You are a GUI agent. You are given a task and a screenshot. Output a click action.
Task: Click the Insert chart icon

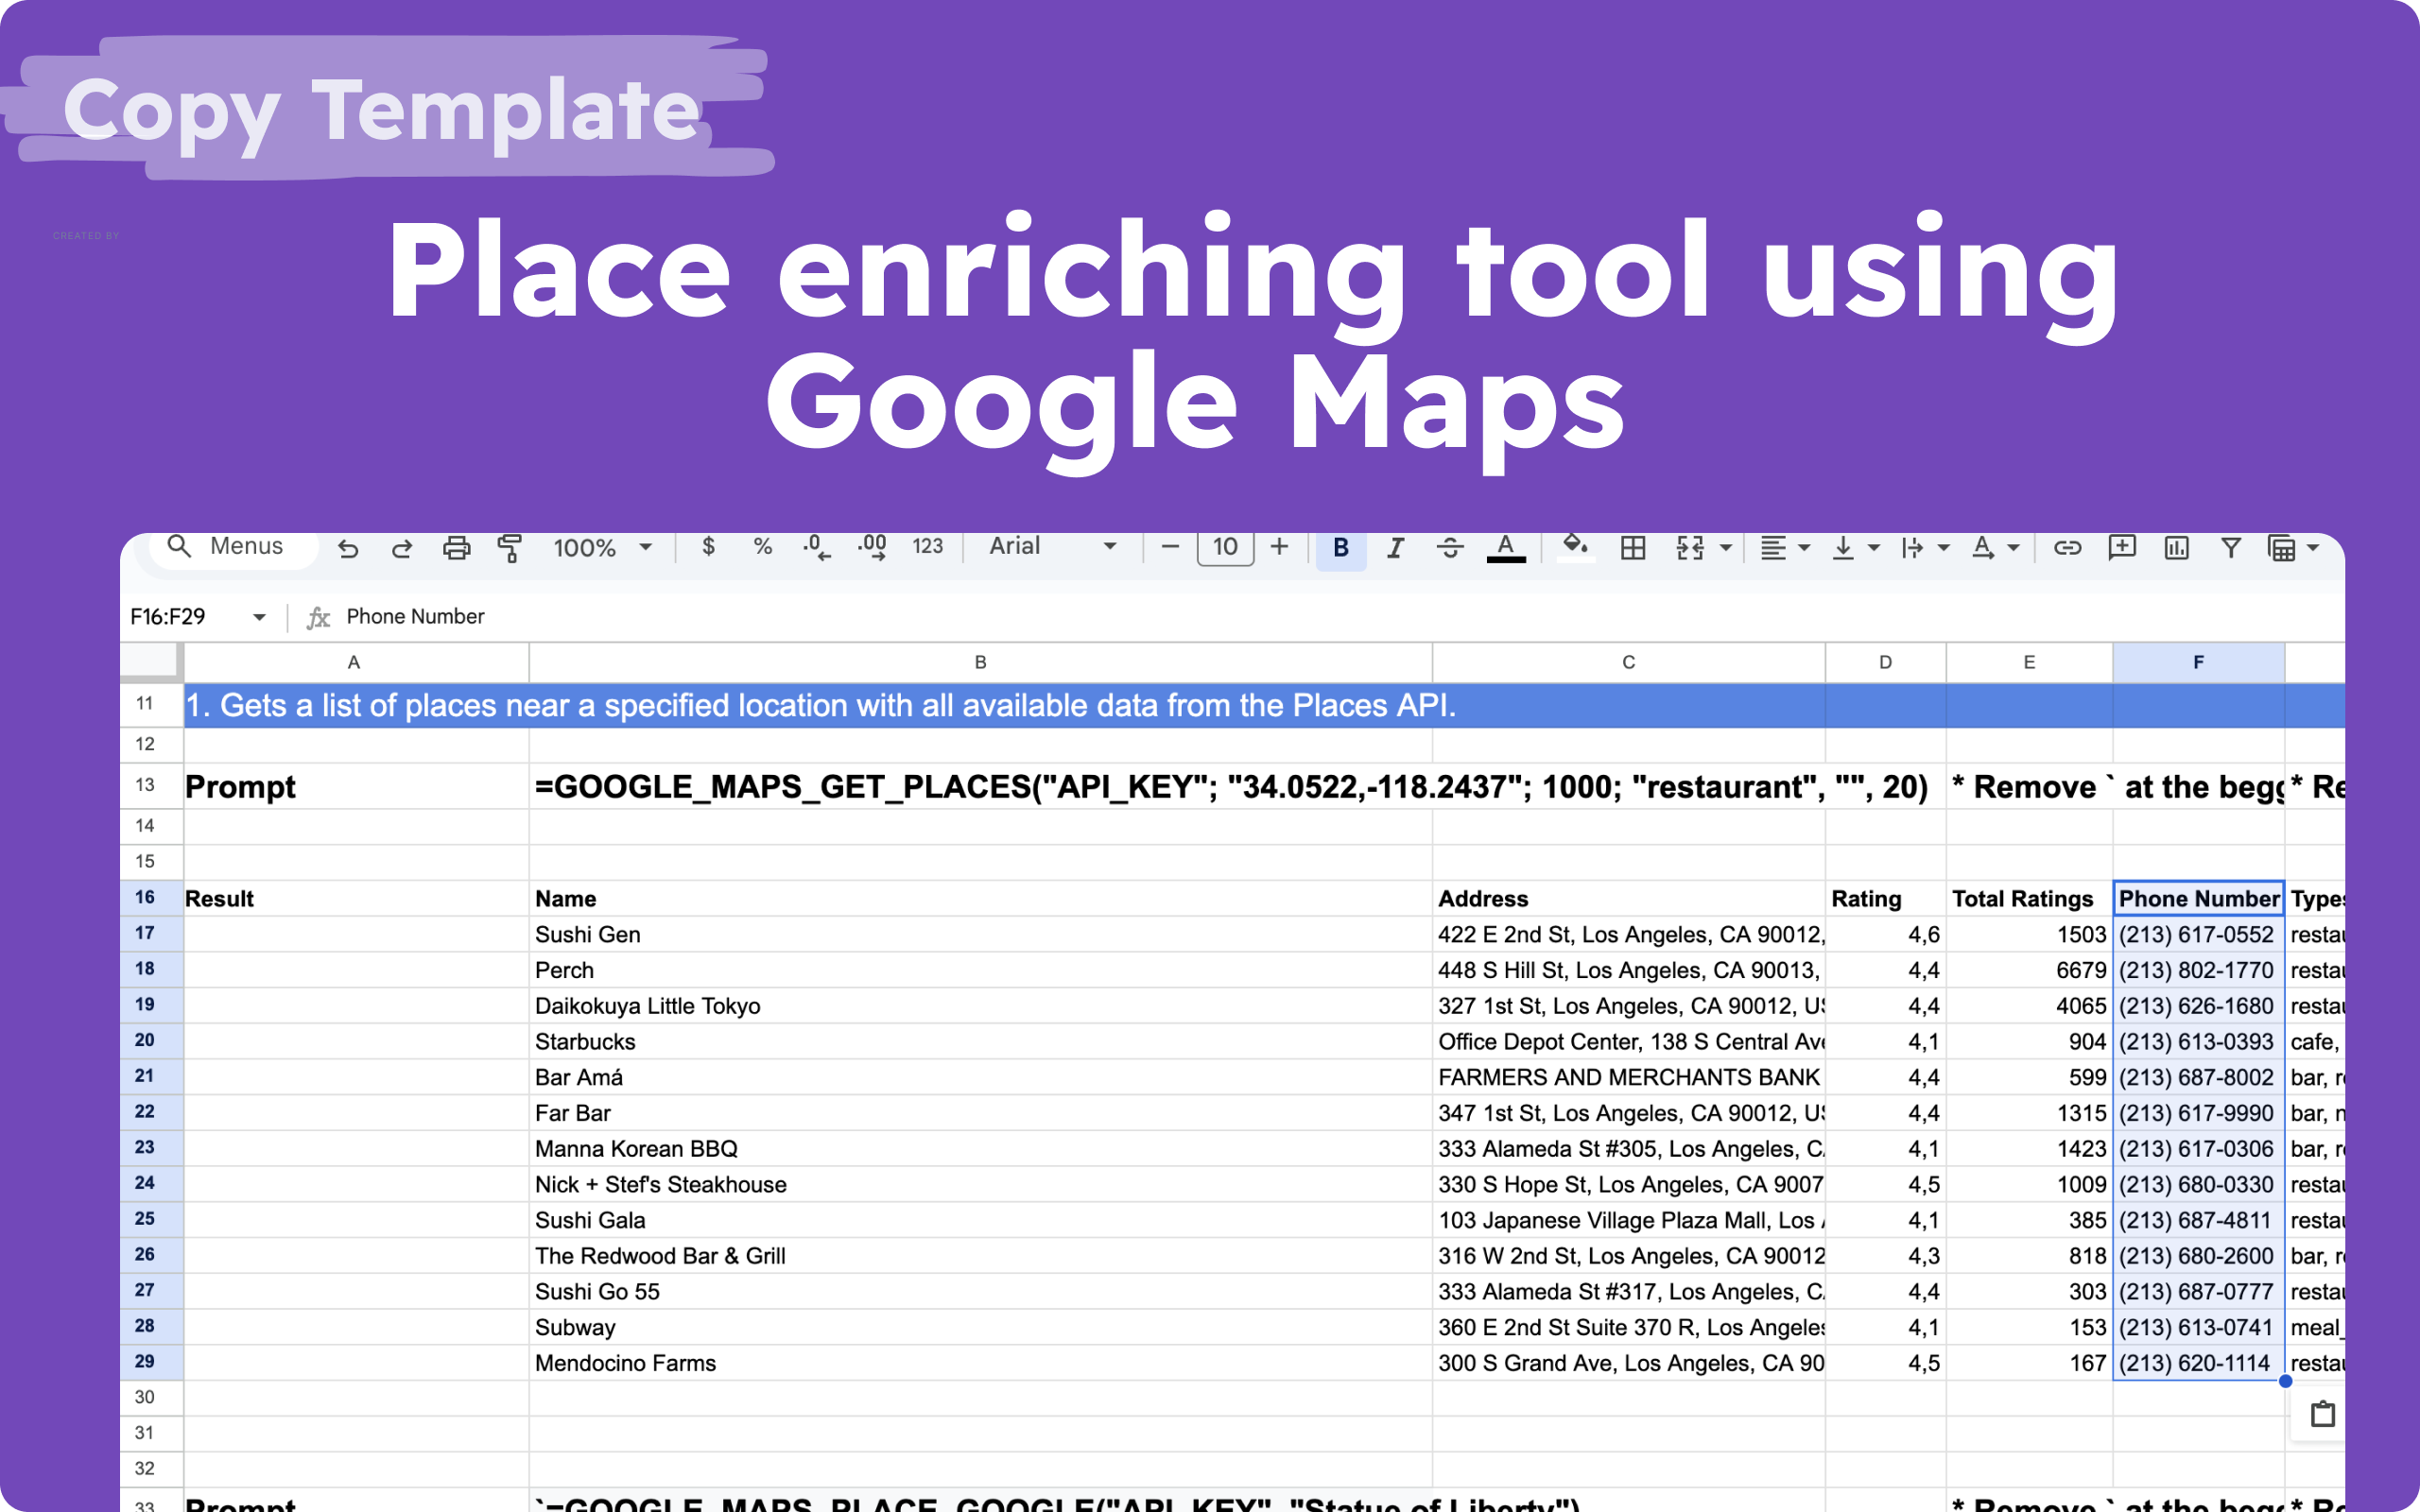[x=2176, y=547]
